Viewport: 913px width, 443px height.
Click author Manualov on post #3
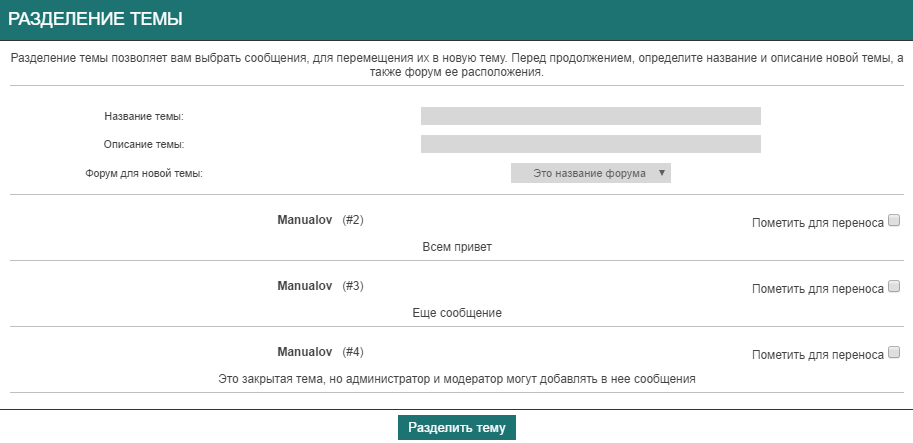[304, 286]
